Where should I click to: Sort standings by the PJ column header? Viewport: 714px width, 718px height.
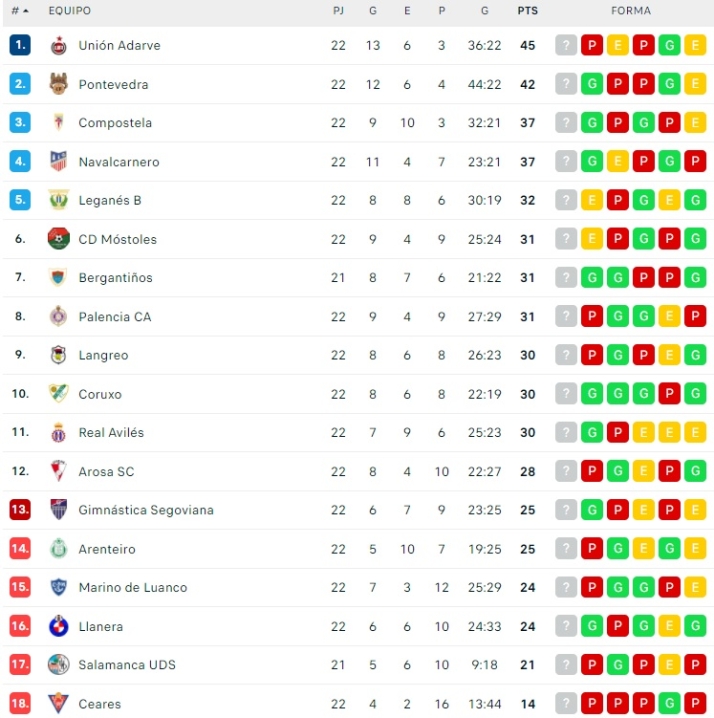[338, 11]
